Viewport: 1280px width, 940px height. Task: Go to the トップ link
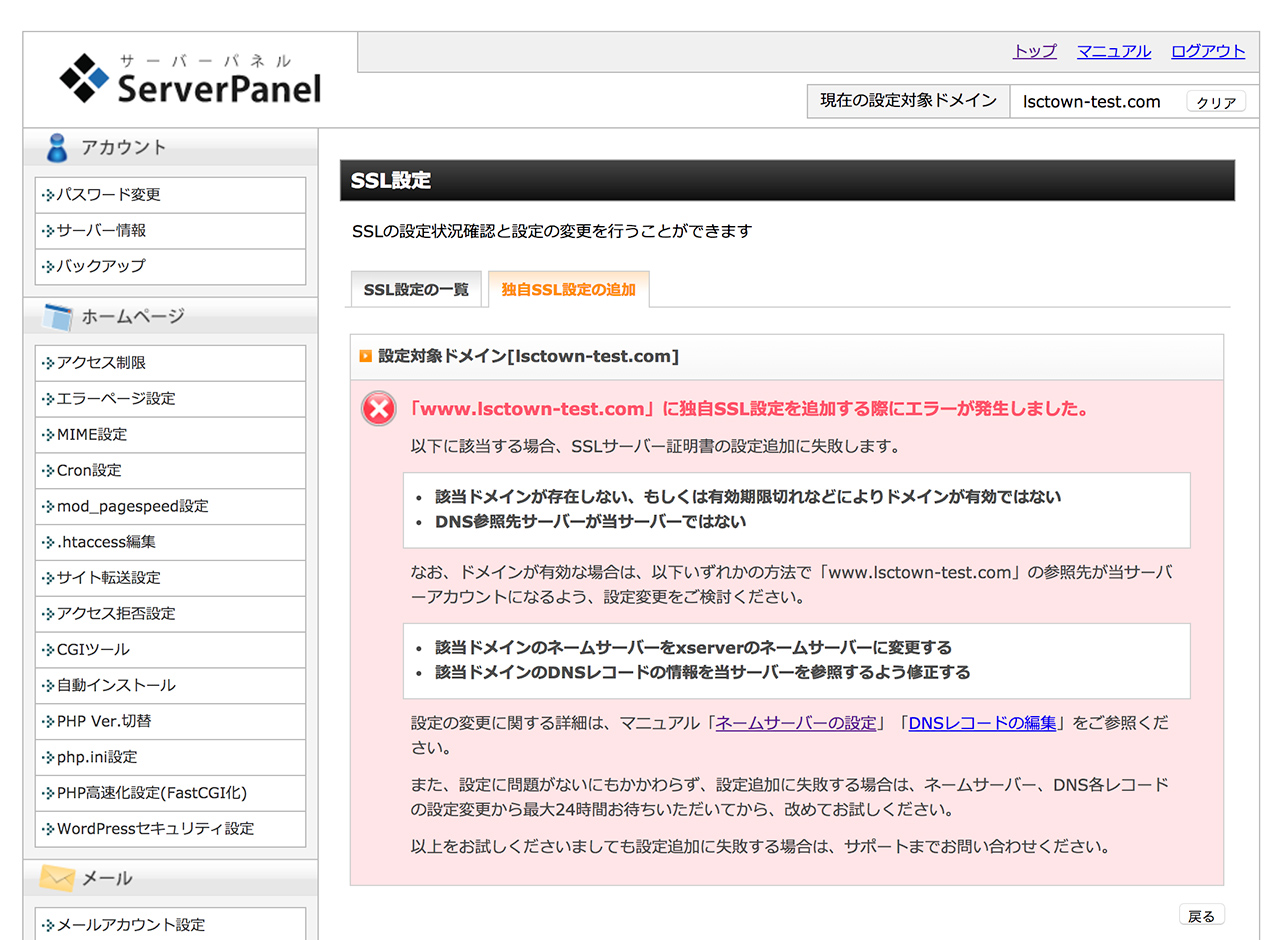pos(1034,51)
